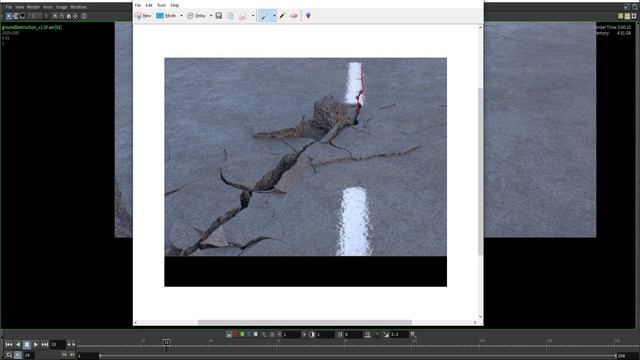Open the Snipping Tool Help menu

[x=175, y=5]
